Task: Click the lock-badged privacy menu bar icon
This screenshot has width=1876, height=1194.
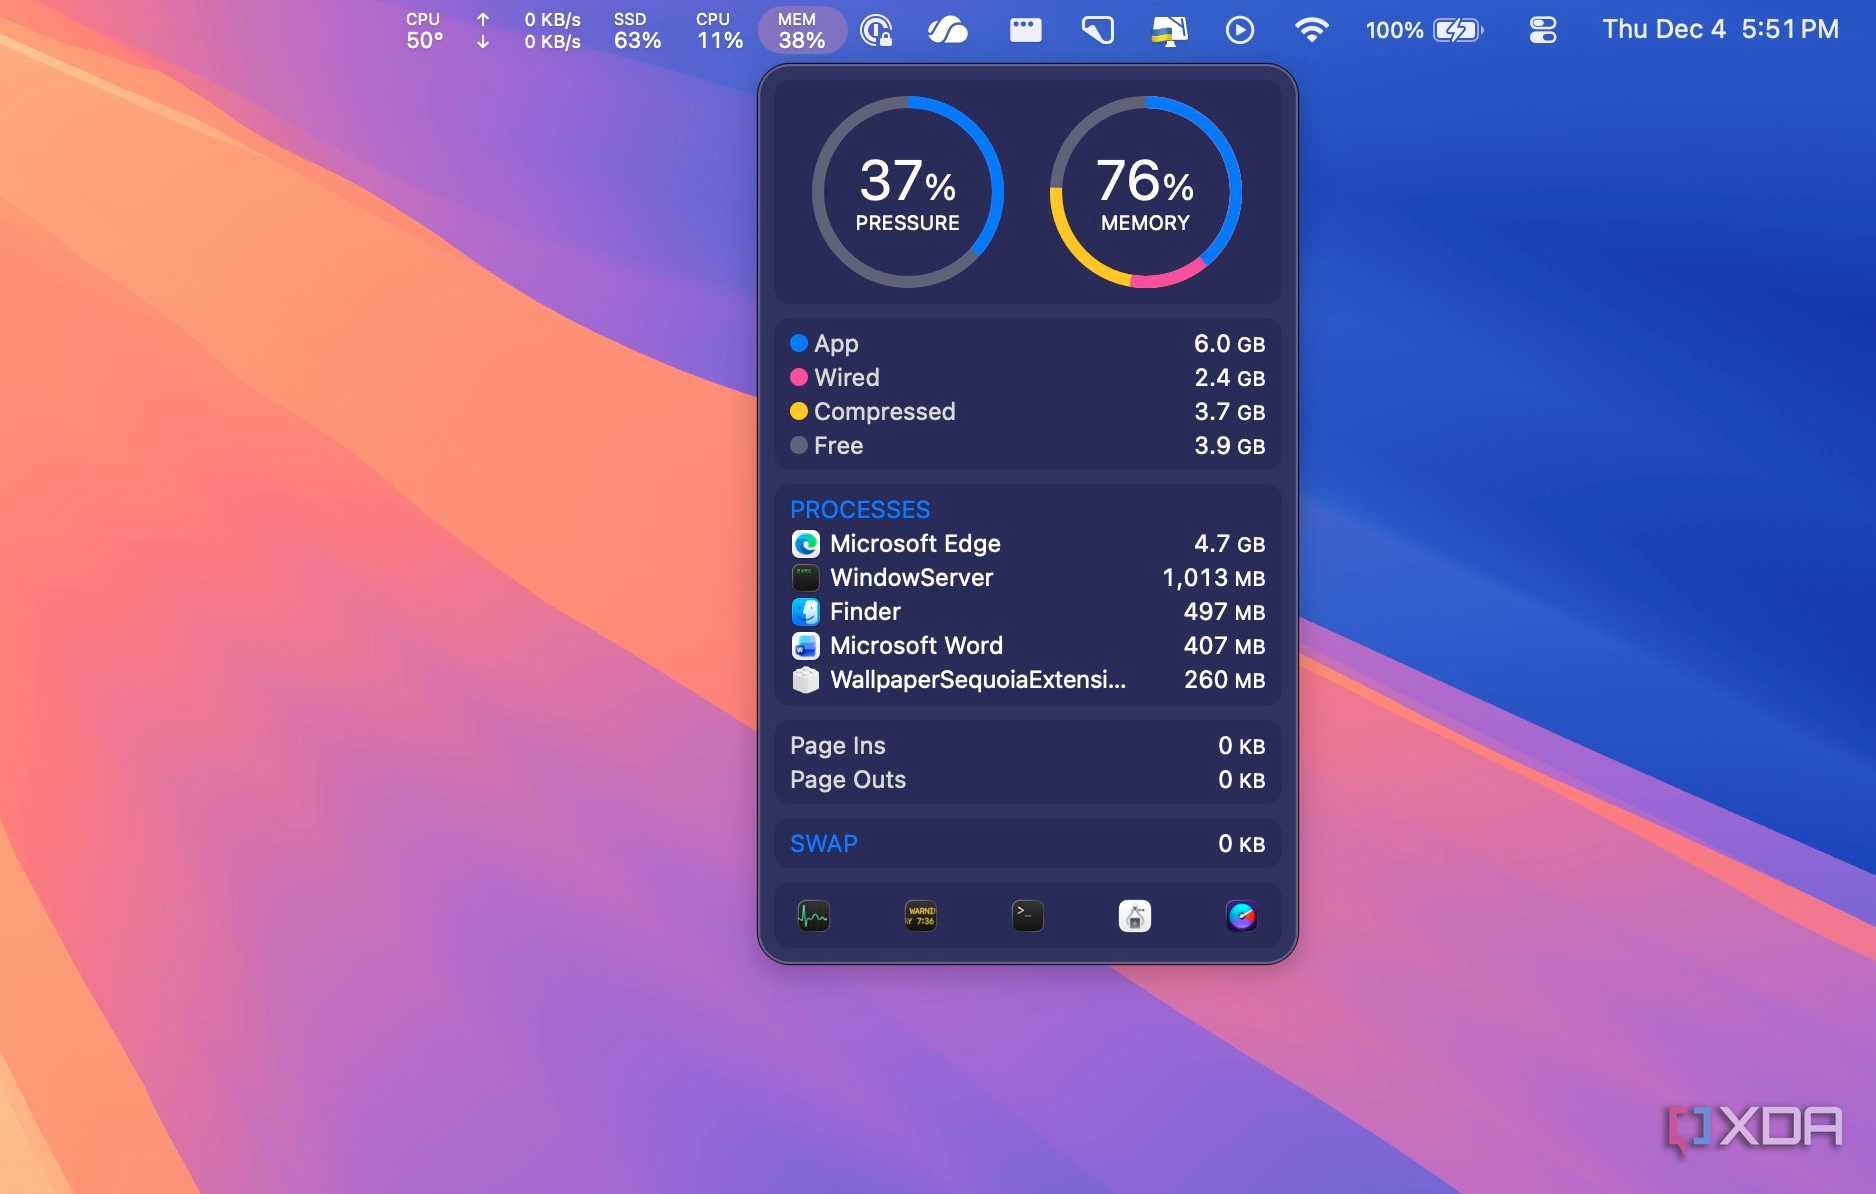Action: 876,30
